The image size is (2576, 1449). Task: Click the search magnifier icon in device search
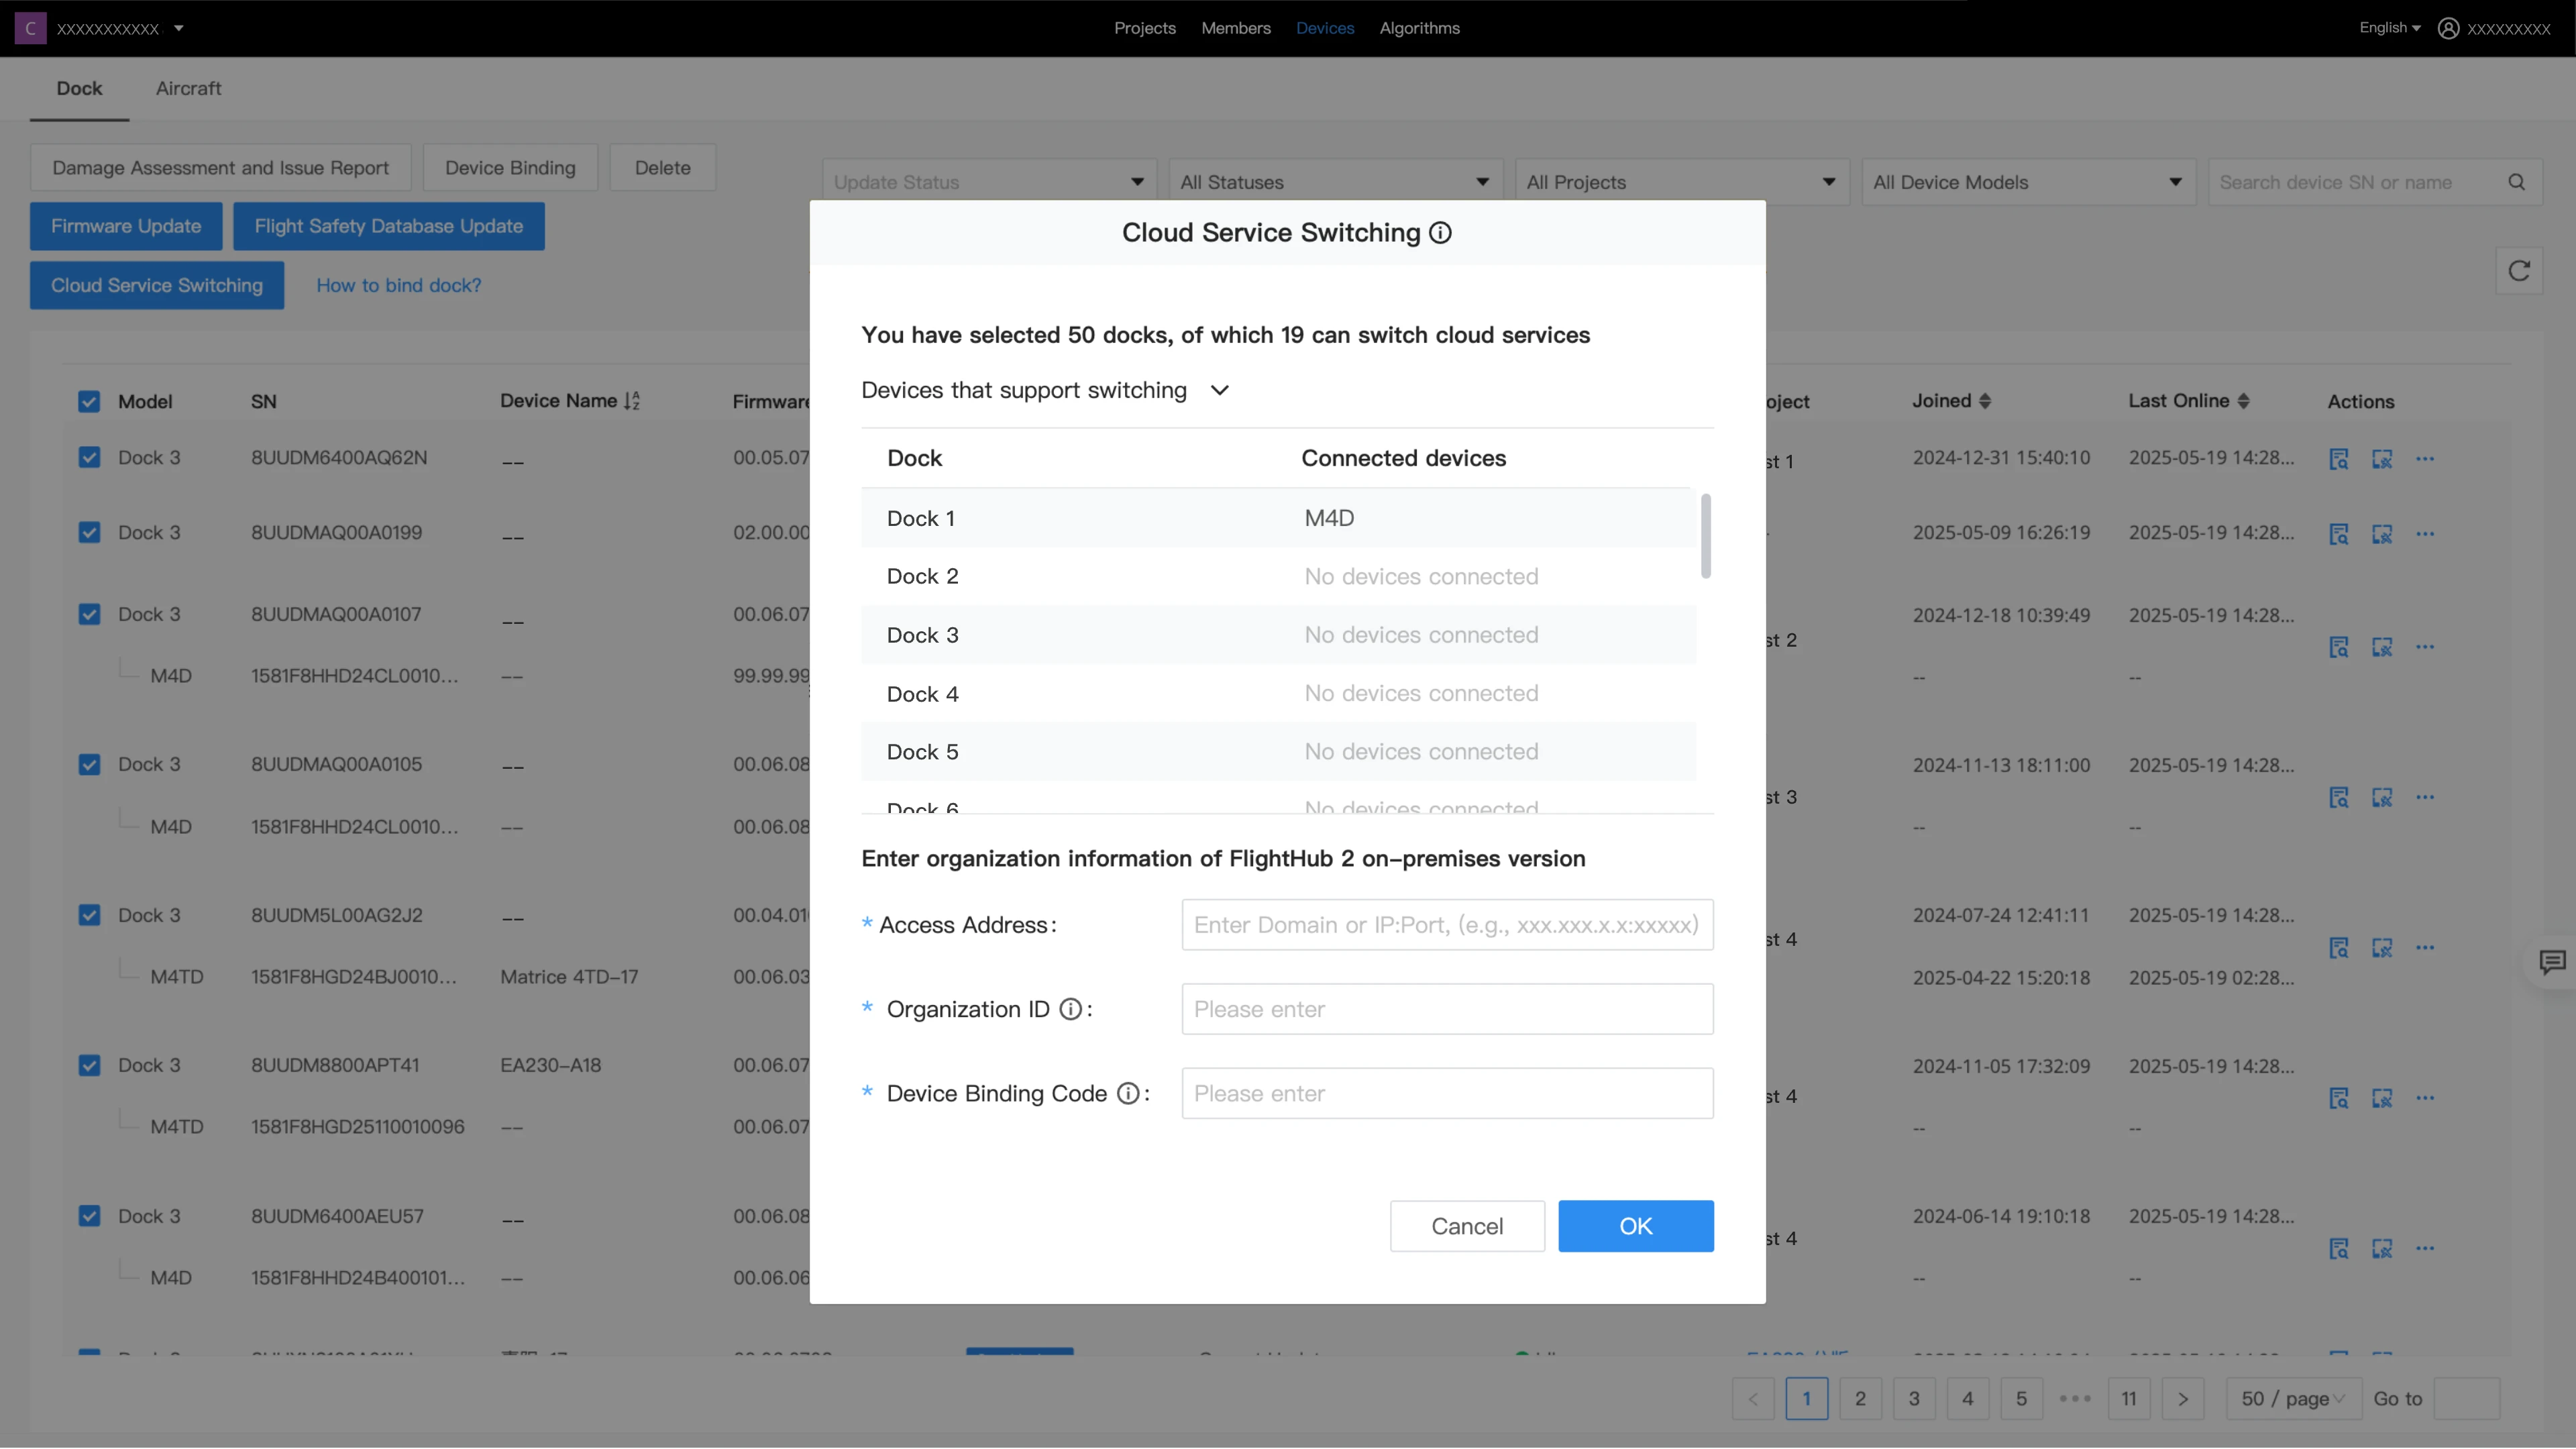[x=2516, y=182]
